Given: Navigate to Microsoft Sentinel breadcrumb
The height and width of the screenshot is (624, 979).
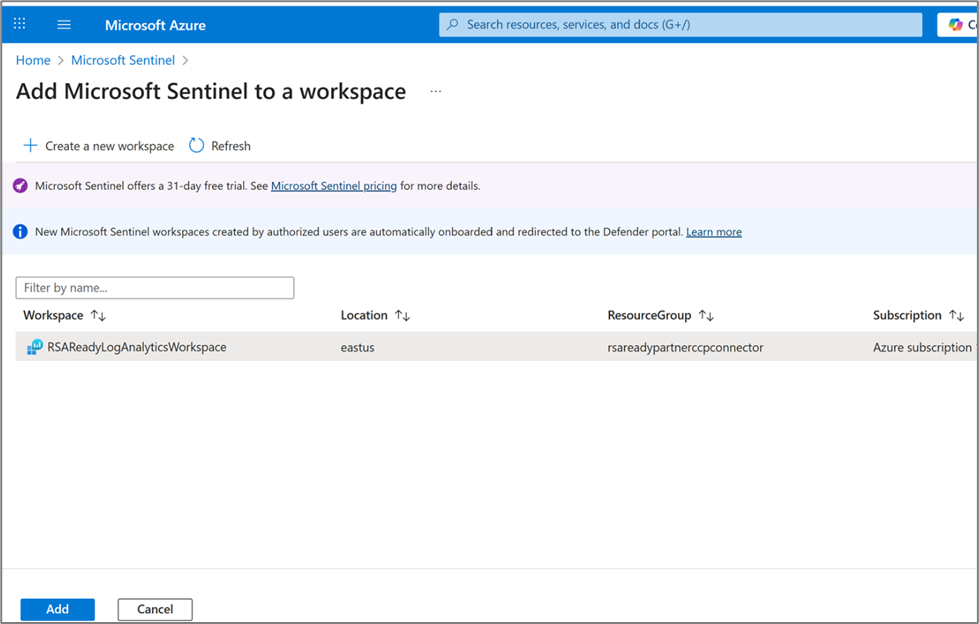Looking at the screenshot, I should [123, 60].
